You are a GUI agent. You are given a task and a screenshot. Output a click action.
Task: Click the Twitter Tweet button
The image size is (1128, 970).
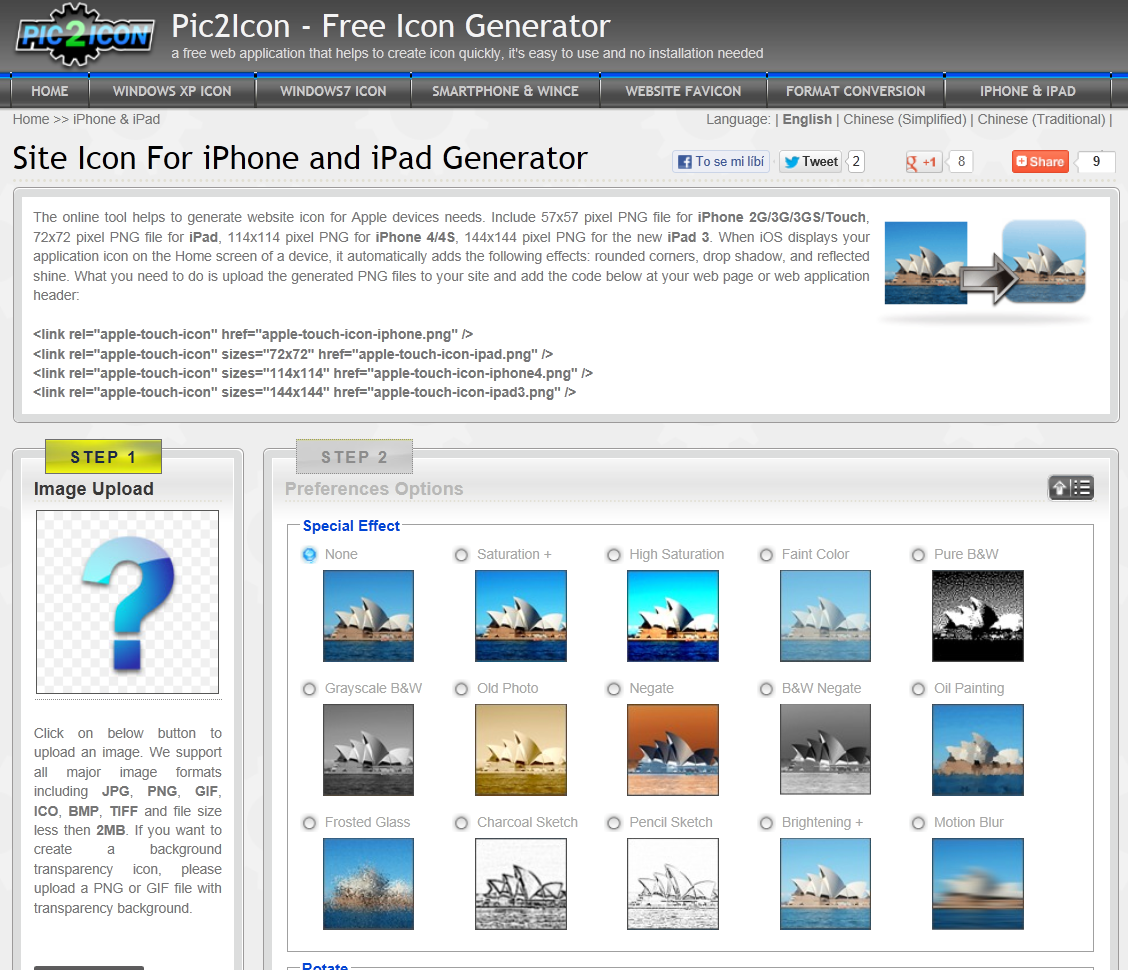[x=811, y=161]
